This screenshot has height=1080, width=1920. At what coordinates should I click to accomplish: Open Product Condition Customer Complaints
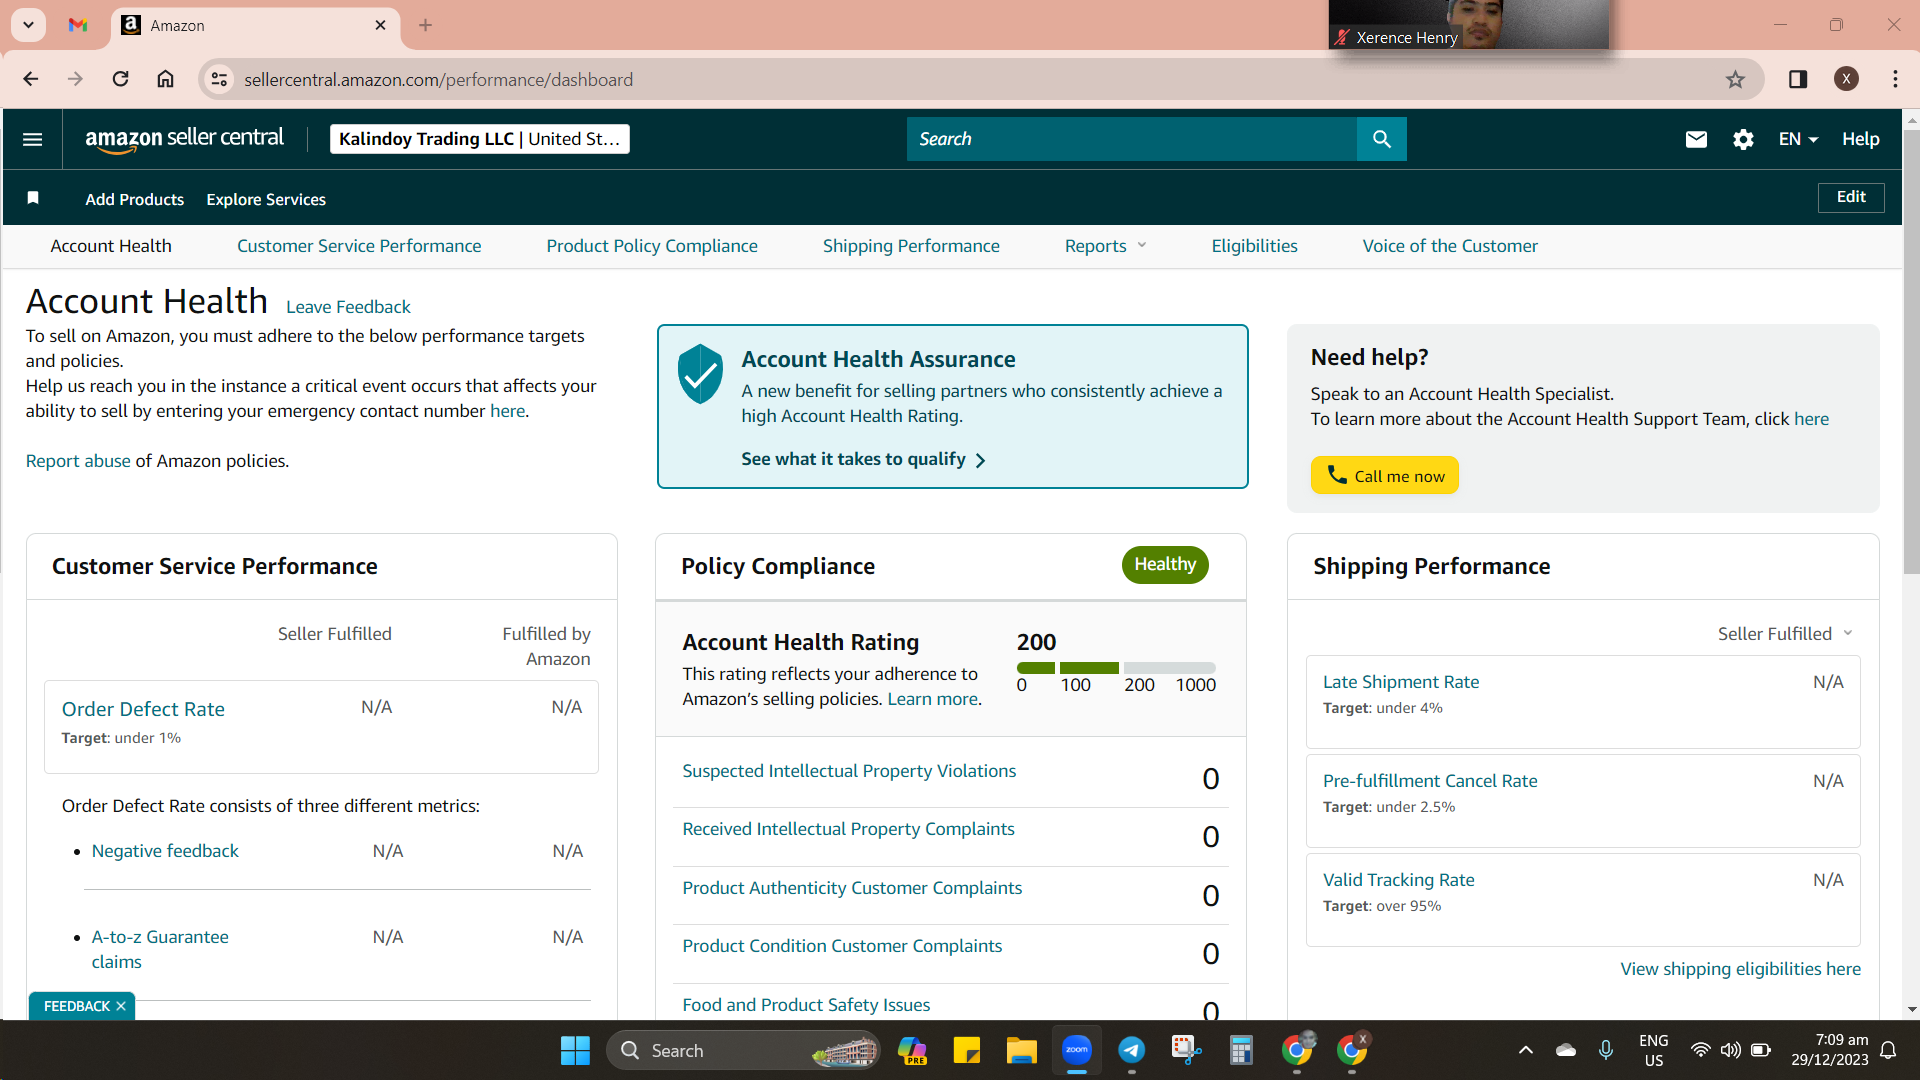click(842, 946)
